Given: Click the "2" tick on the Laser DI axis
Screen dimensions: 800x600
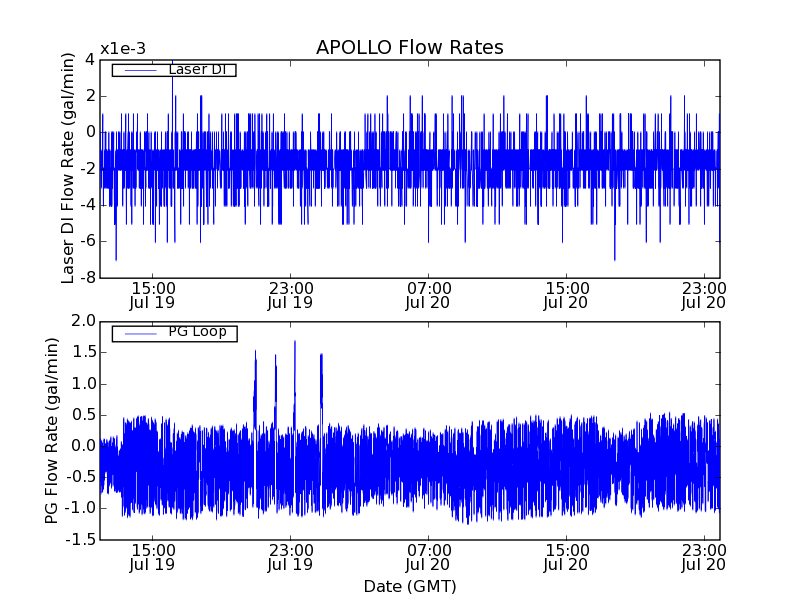Looking at the screenshot, I should click(90, 96).
